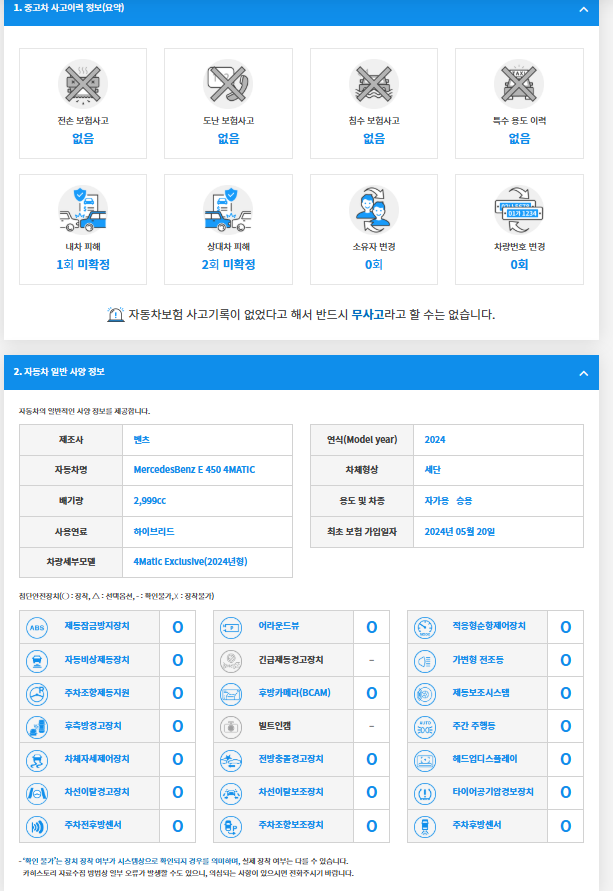Click the 침수 보험사고 flooded car icon
The width and height of the screenshot is (613, 891).
pos(374,84)
